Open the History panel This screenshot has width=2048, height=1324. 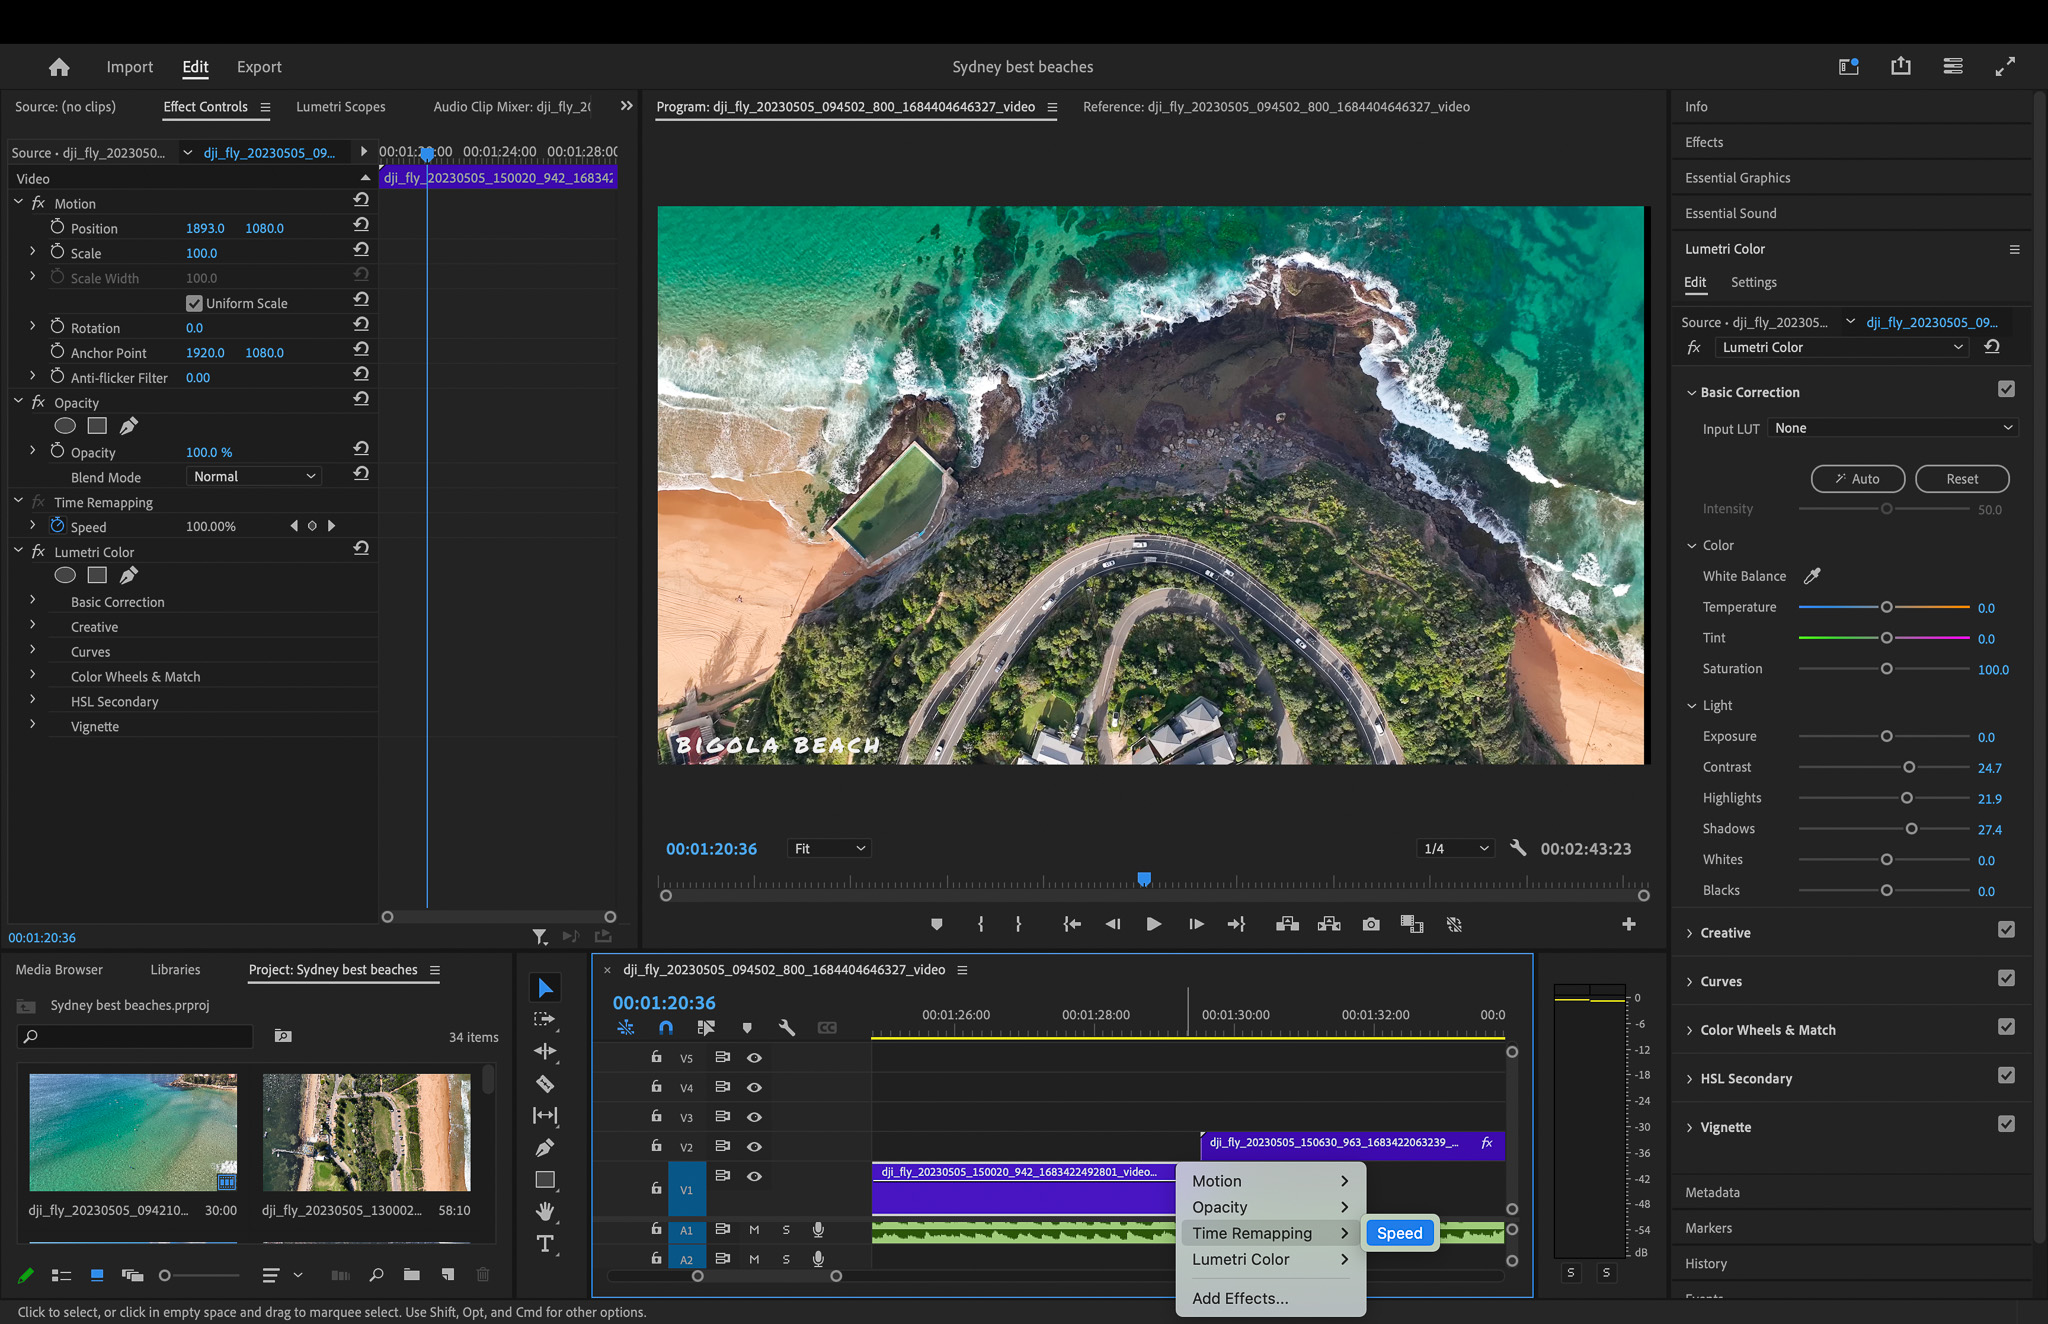[x=1706, y=1264]
